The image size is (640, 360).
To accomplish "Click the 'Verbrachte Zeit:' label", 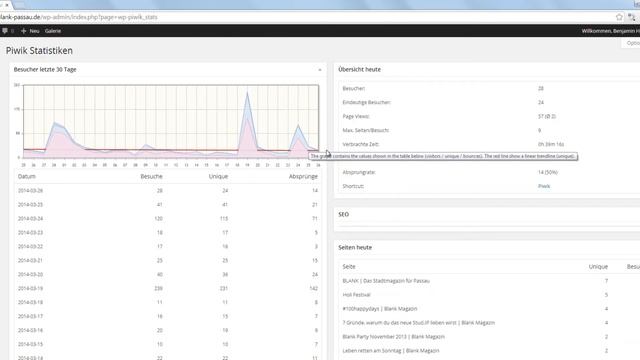I will pyautogui.click(x=361, y=144).
